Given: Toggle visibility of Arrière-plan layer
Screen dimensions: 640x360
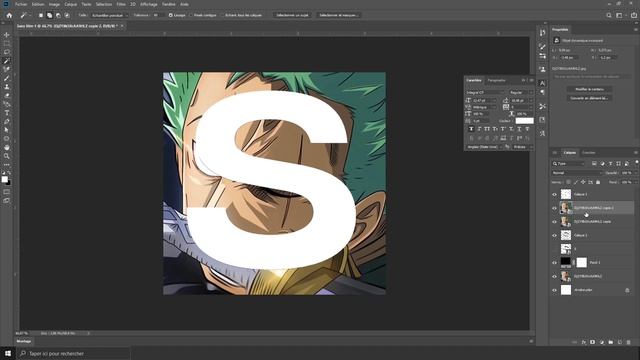Looking at the screenshot, I should click(554, 290).
